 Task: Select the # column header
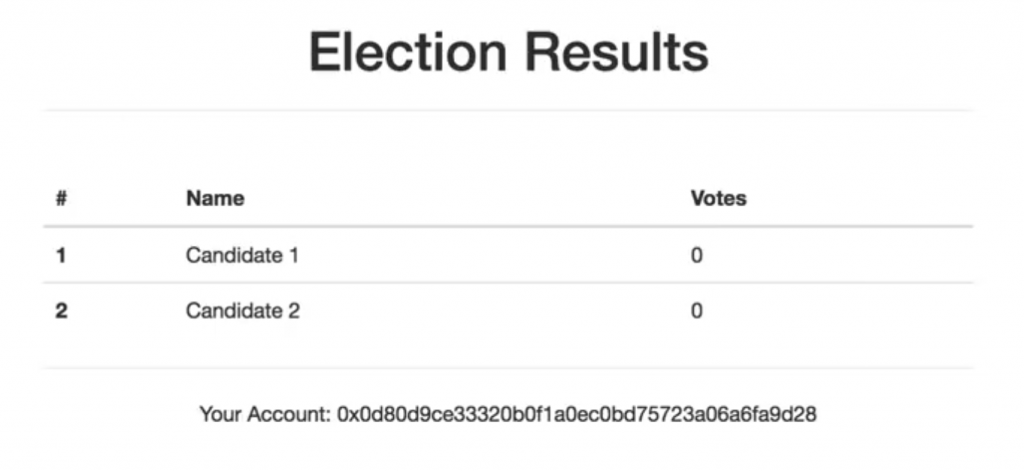point(61,198)
